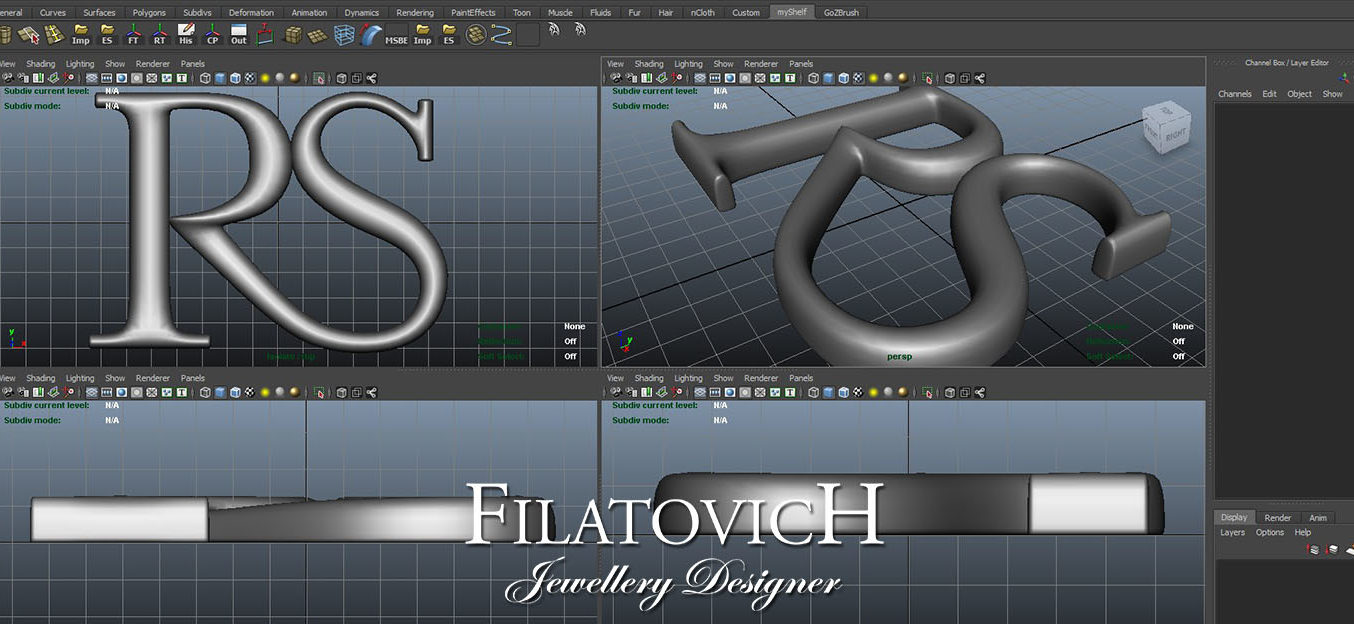Click Help in the Layer Editor menu
1354x624 pixels.
[1303, 533]
